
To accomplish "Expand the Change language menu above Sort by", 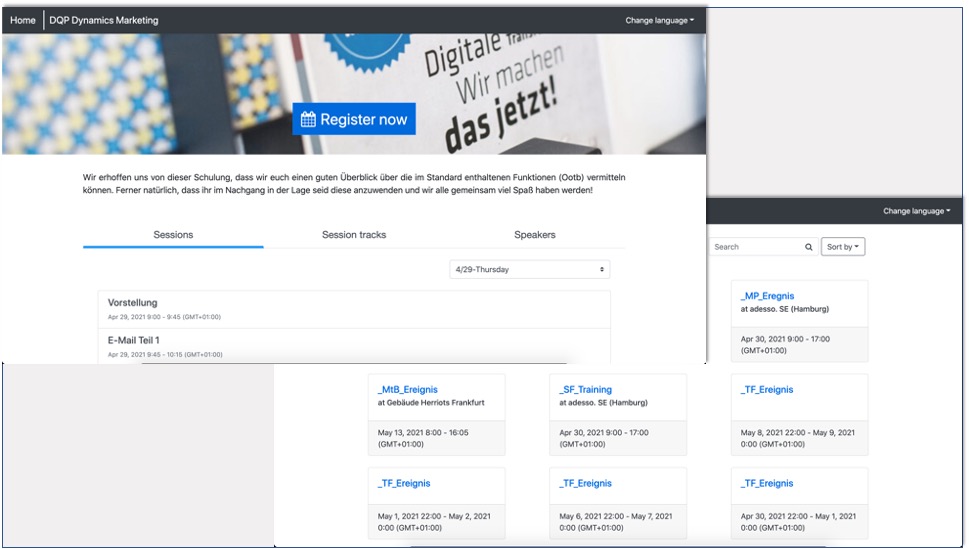I will pyautogui.click(x=916, y=211).
